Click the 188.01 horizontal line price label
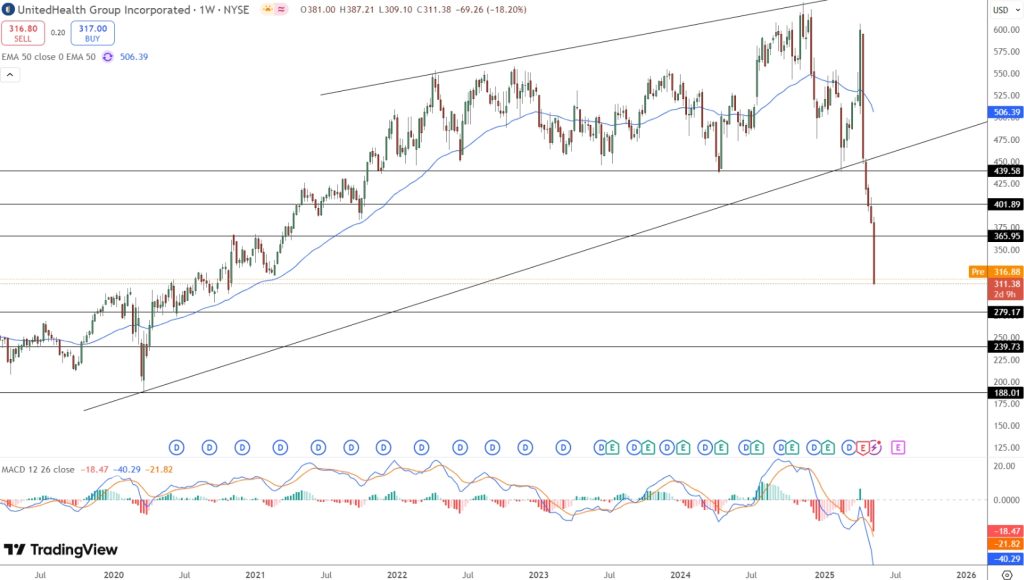 (1006, 393)
